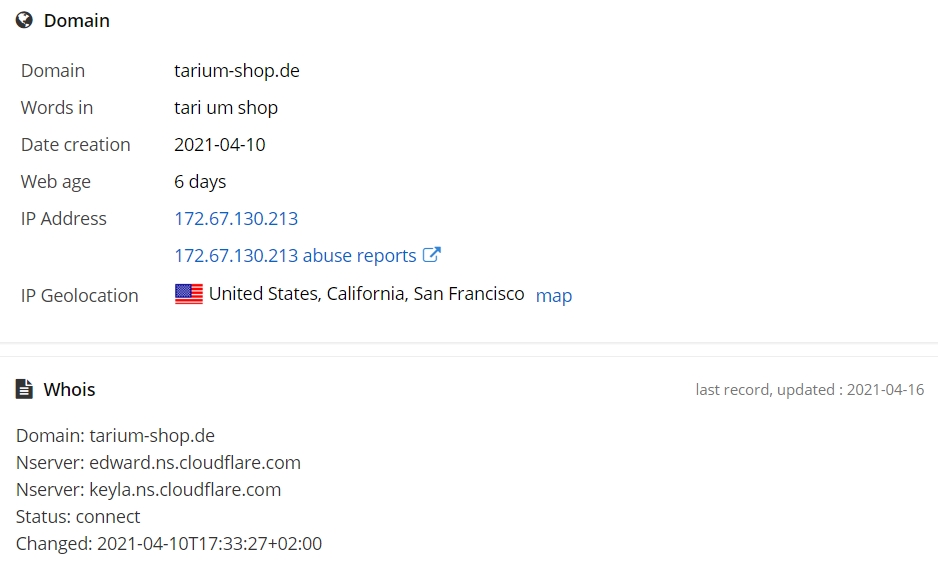
Task: Click the date creation value 2021-04-10
Action: pos(220,145)
